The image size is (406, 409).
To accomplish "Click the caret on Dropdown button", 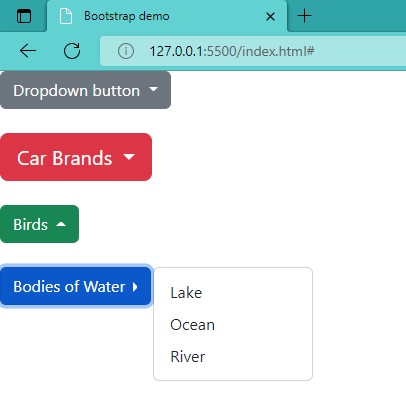I will (x=153, y=89).
